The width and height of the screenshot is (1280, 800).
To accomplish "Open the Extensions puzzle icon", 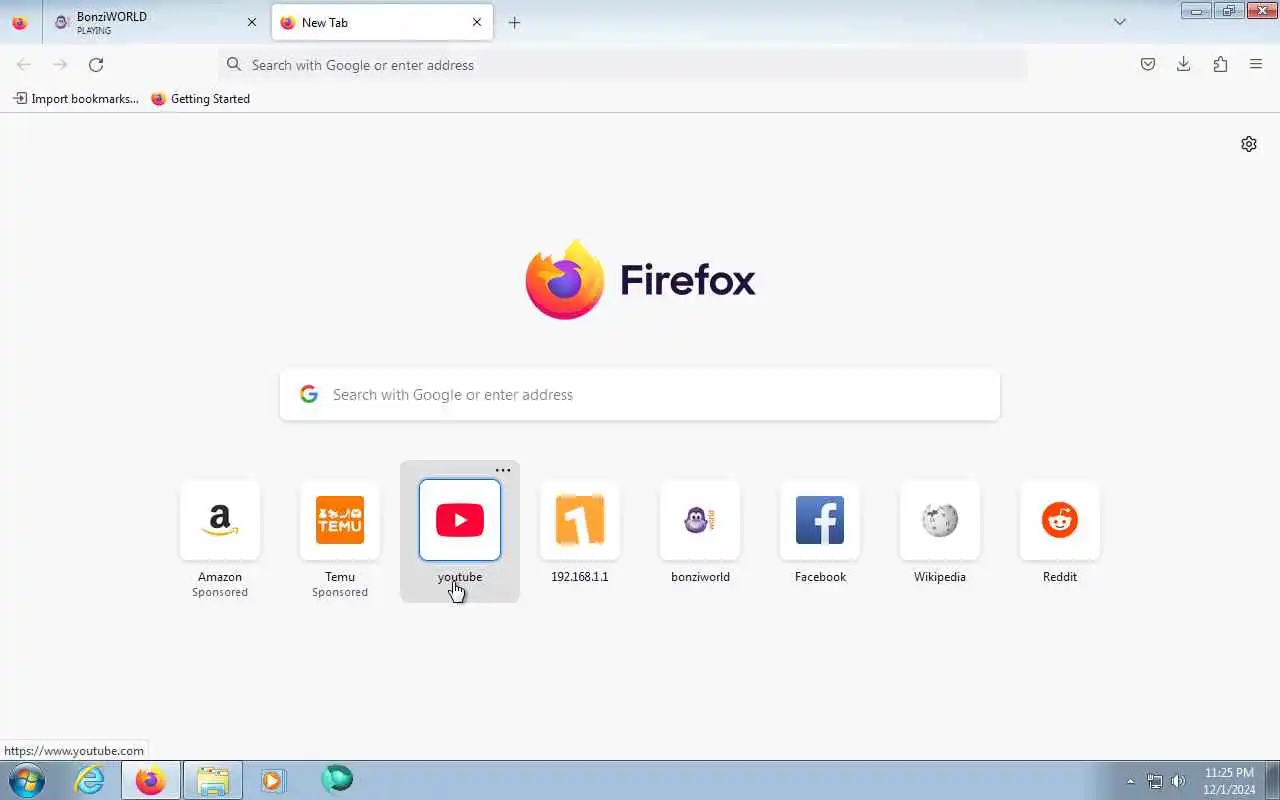I will tap(1220, 65).
